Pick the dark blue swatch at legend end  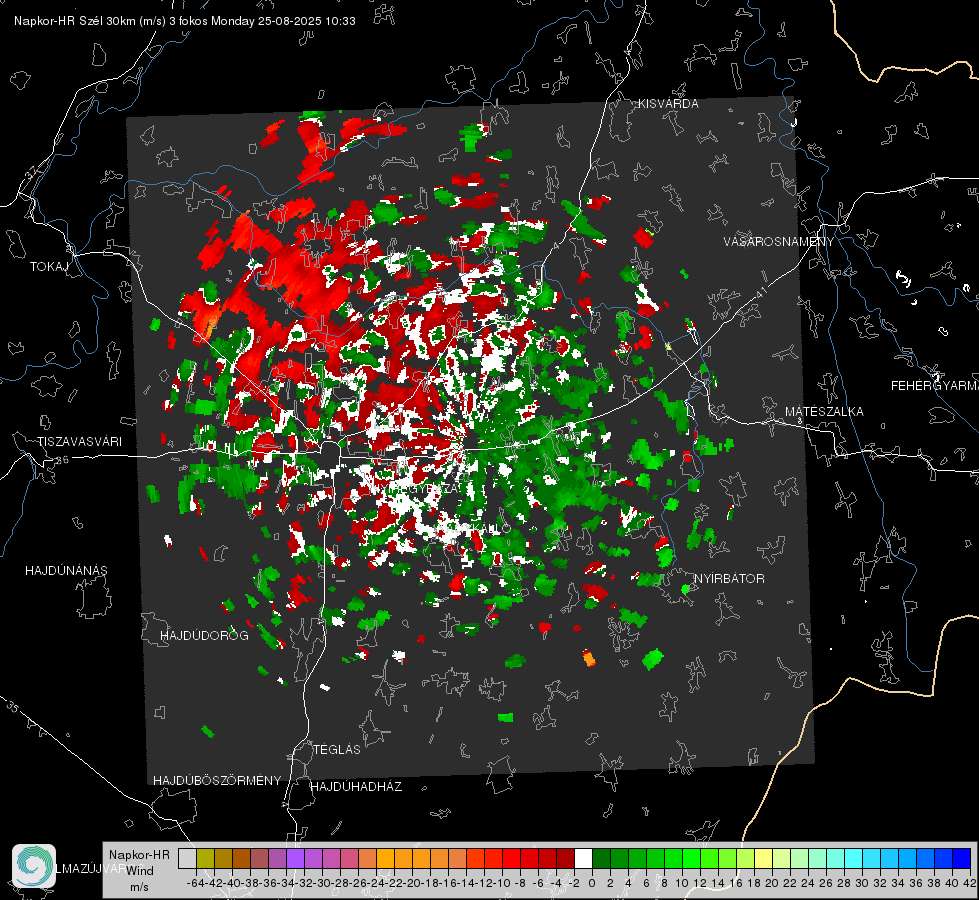(x=962, y=858)
